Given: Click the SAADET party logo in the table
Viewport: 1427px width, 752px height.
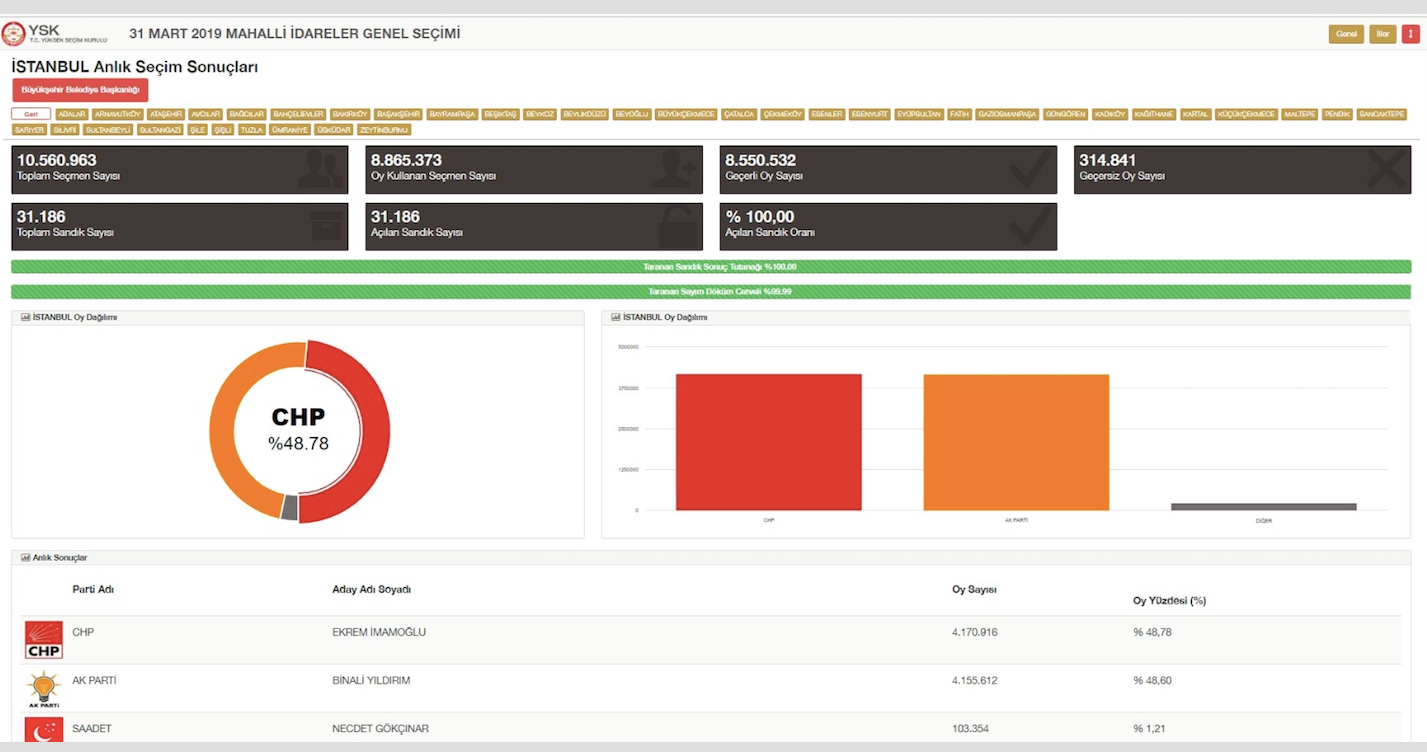Looking at the screenshot, I should tap(43, 730).
